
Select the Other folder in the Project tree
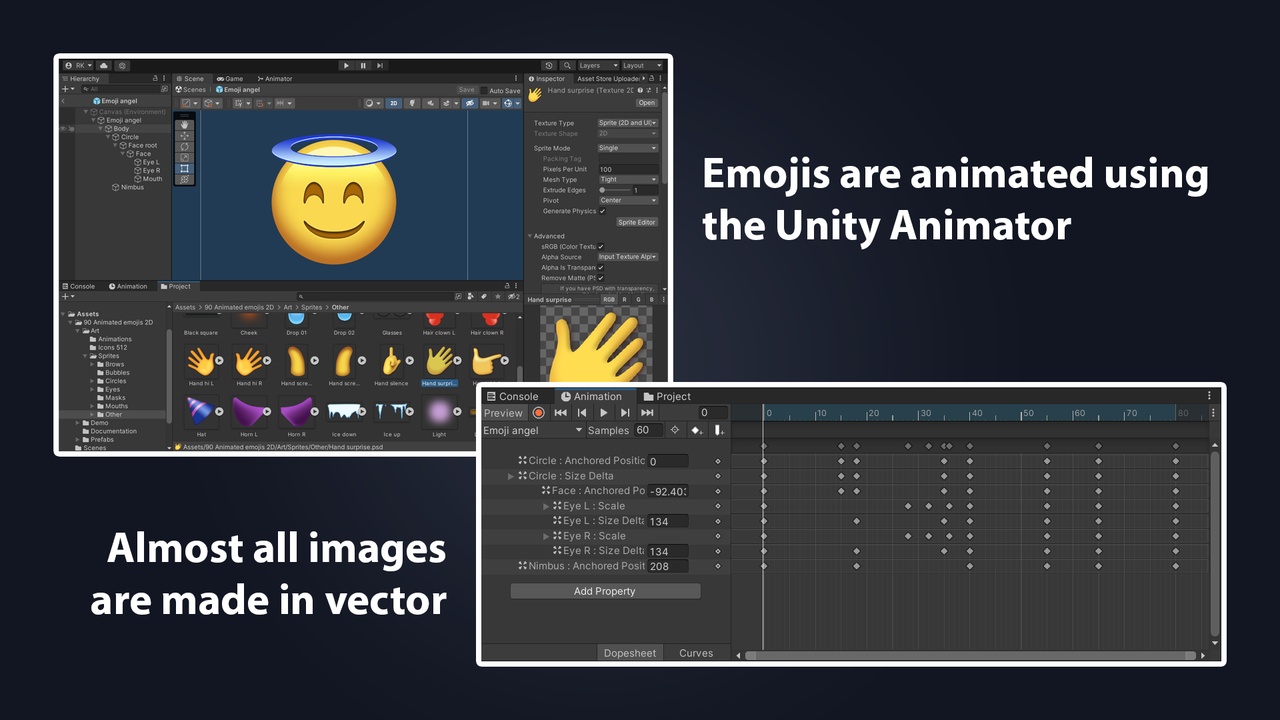tap(113, 415)
